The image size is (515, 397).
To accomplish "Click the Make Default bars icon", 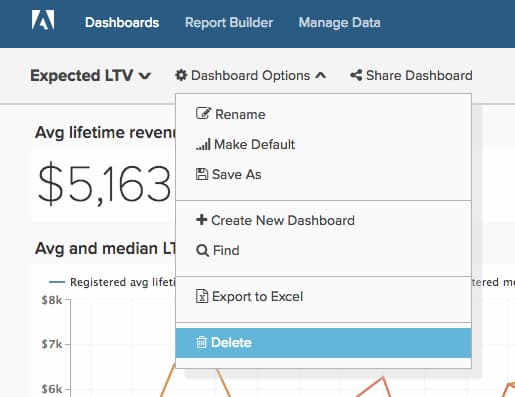I will 203,145.
